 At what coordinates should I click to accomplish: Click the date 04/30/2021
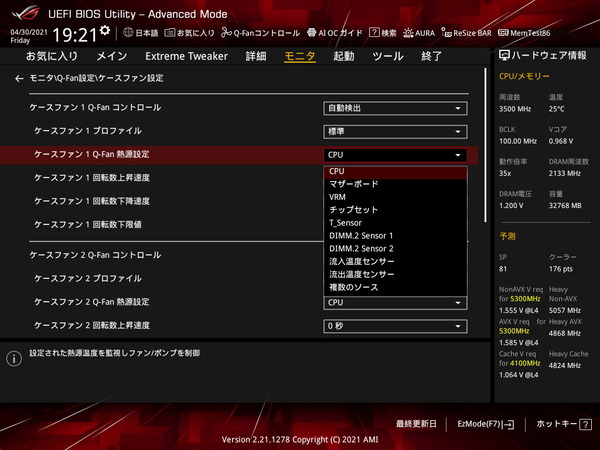point(29,32)
